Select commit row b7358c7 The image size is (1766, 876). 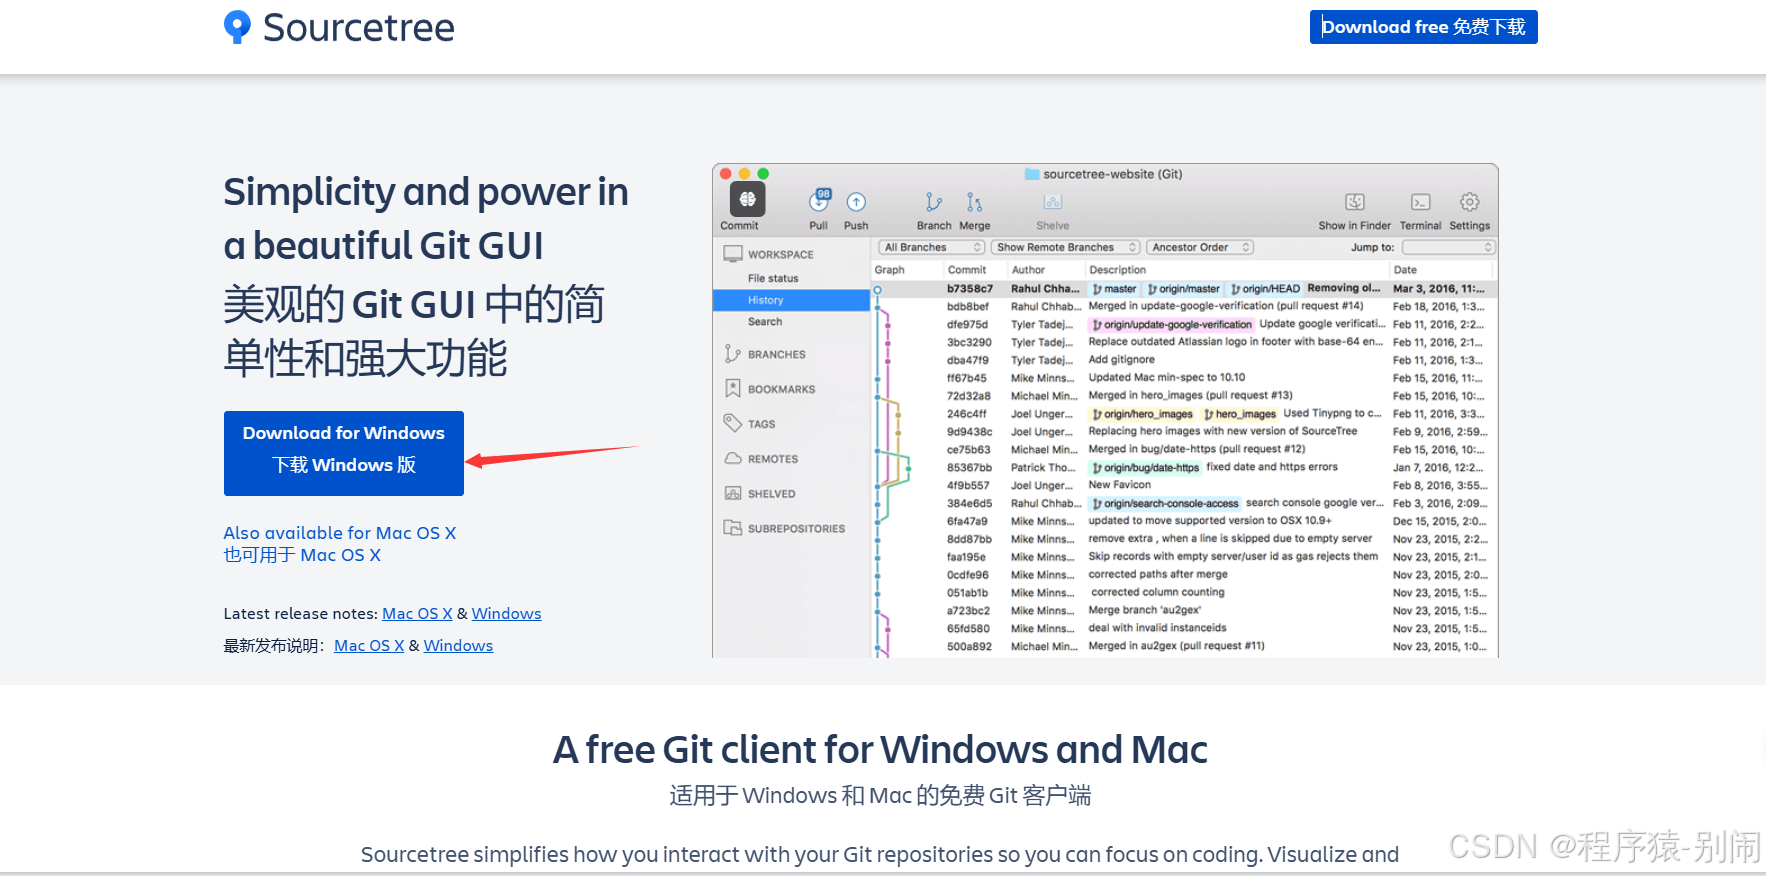pos(1184,289)
